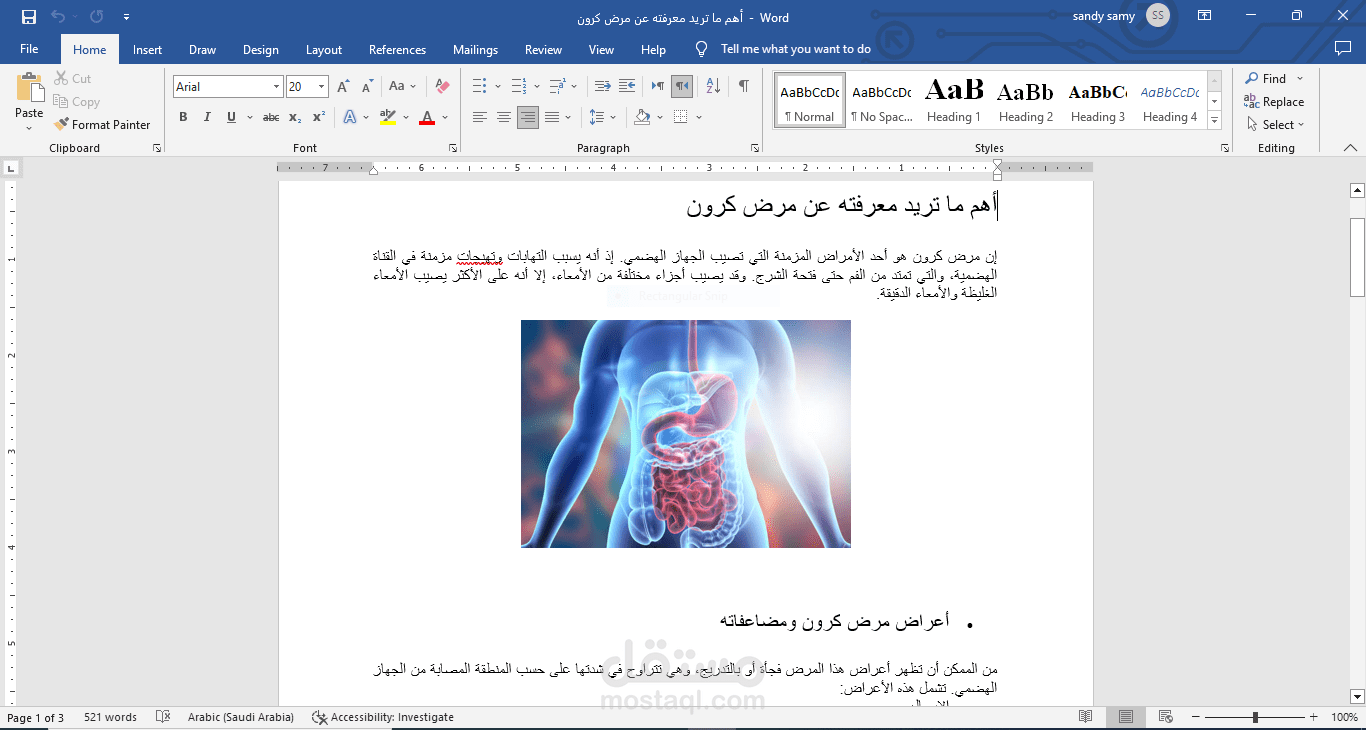Open Paragraph dialog launcher

[755, 148]
